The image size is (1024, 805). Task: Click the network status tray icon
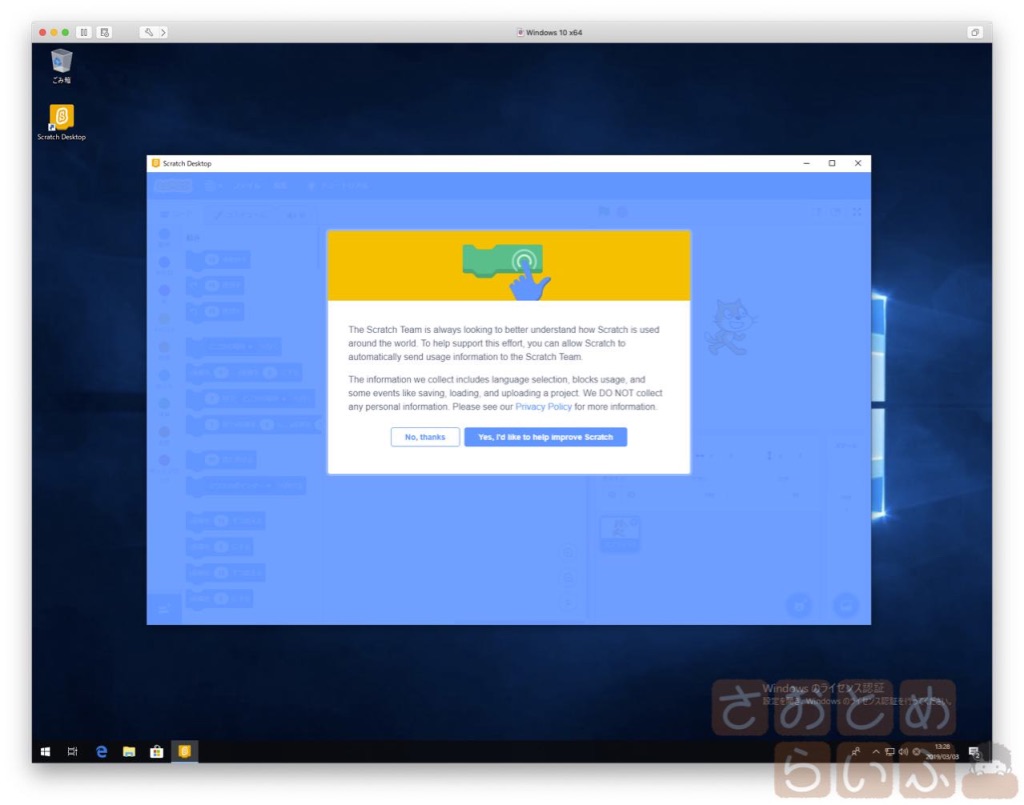[889, 751]
